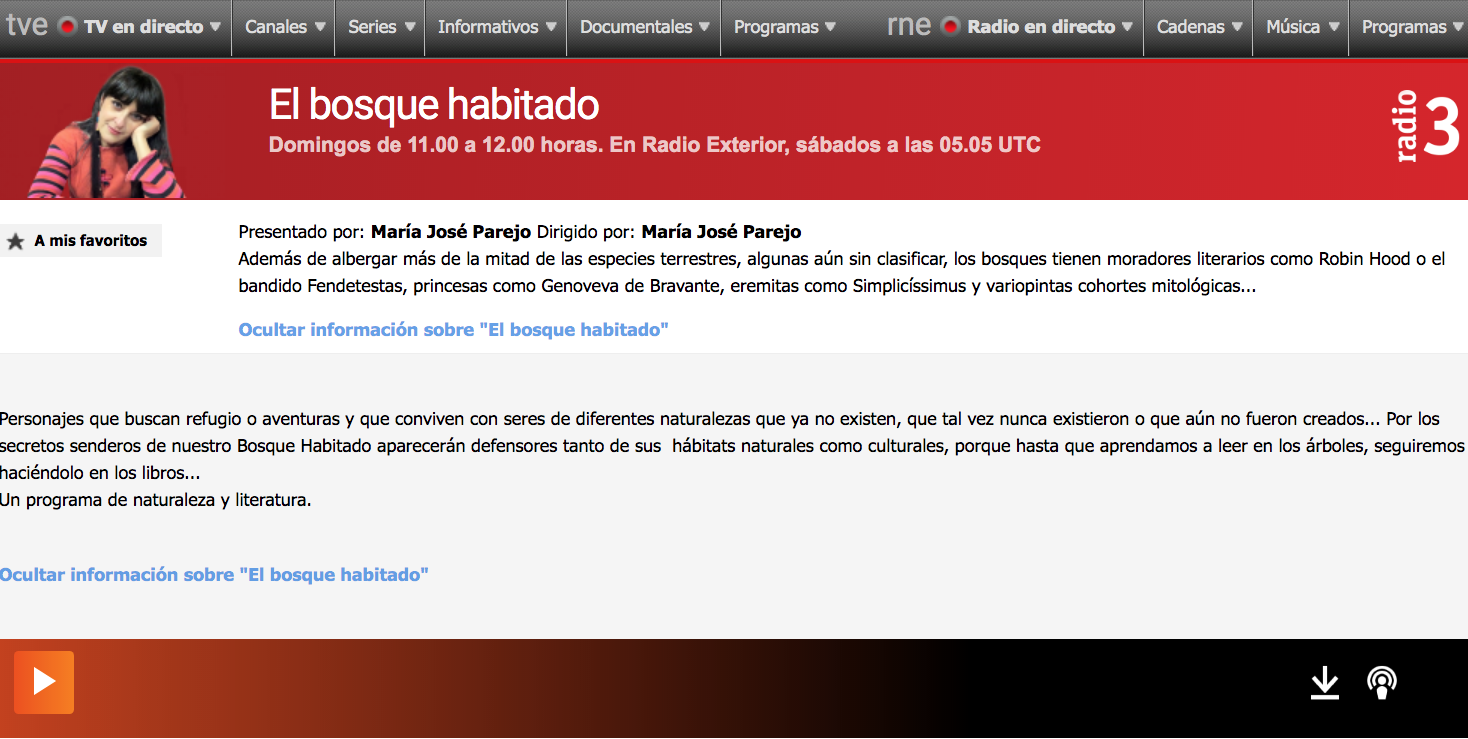
Task: Open the Documentales menu
Action: click(x=644, y=27)
